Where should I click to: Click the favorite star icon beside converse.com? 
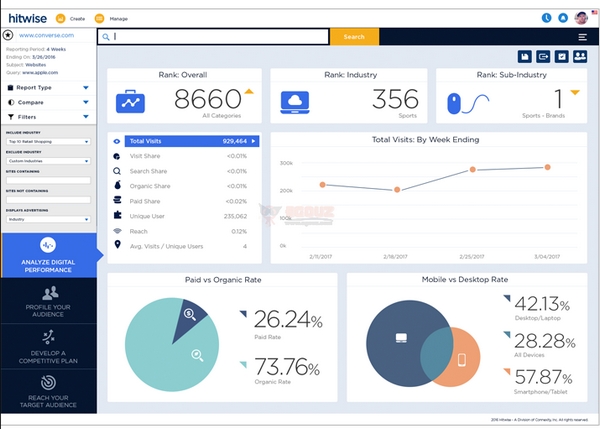8,35
